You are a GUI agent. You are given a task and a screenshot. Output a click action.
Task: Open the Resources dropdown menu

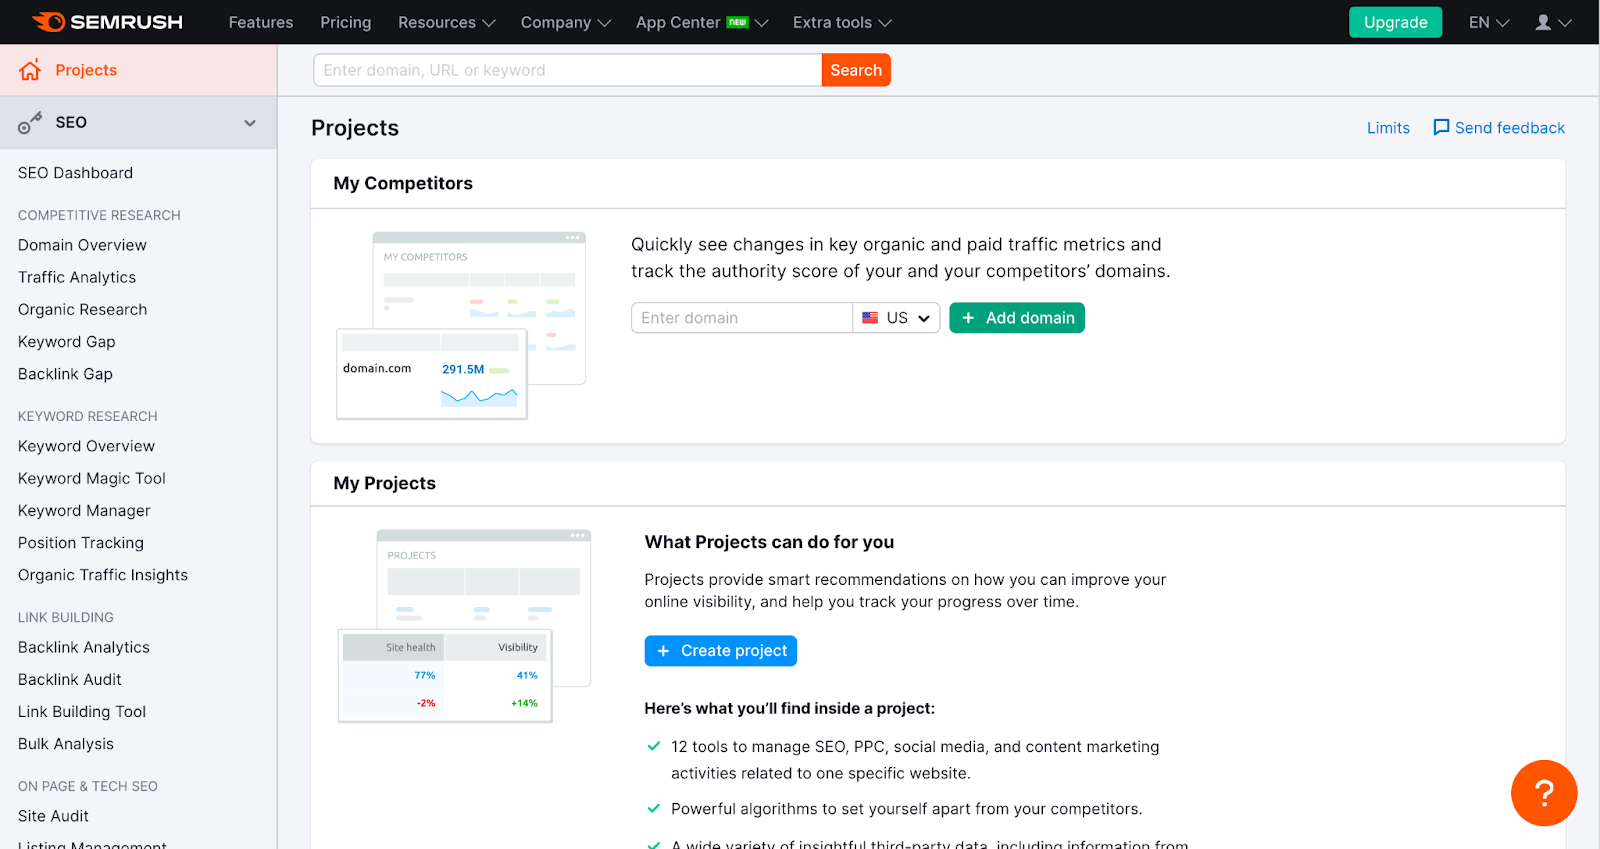(446, 22)
